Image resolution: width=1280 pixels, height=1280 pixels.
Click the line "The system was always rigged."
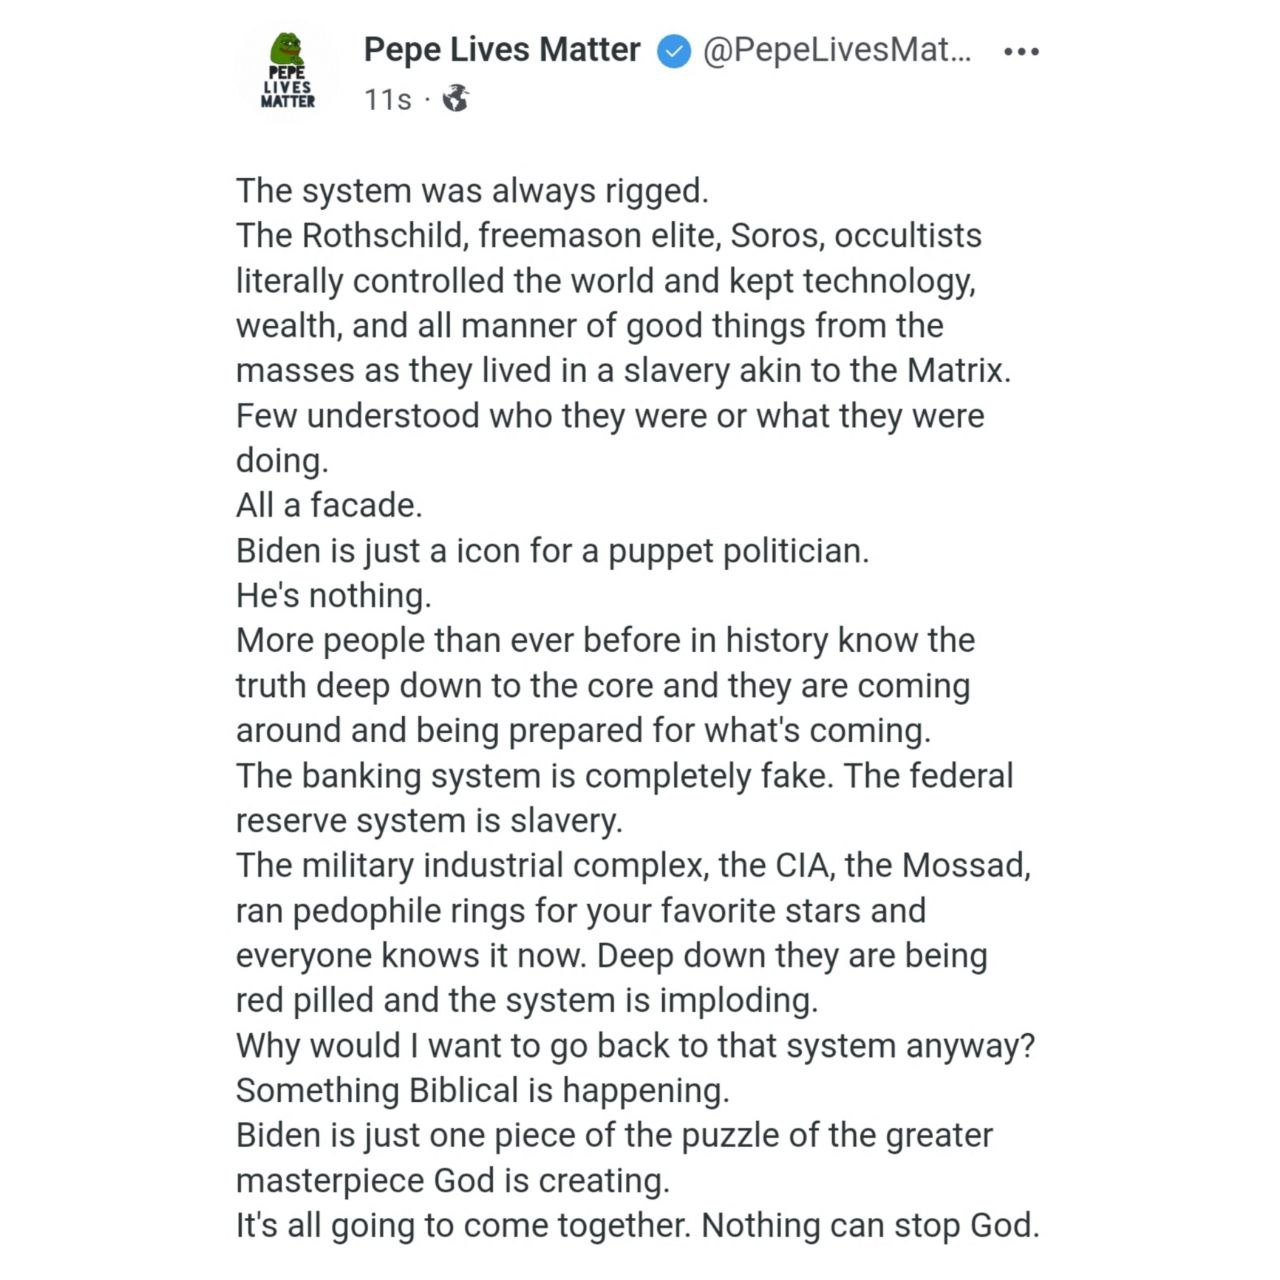(472, 190)
